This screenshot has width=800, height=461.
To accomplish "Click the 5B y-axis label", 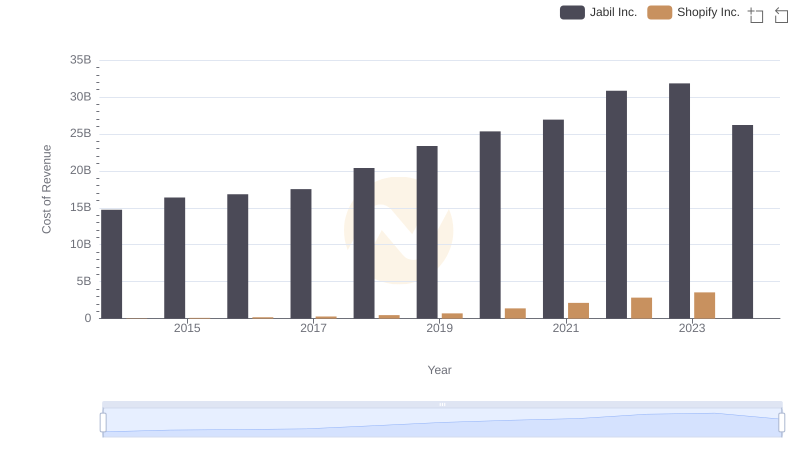I will click(x=84, y=281).
